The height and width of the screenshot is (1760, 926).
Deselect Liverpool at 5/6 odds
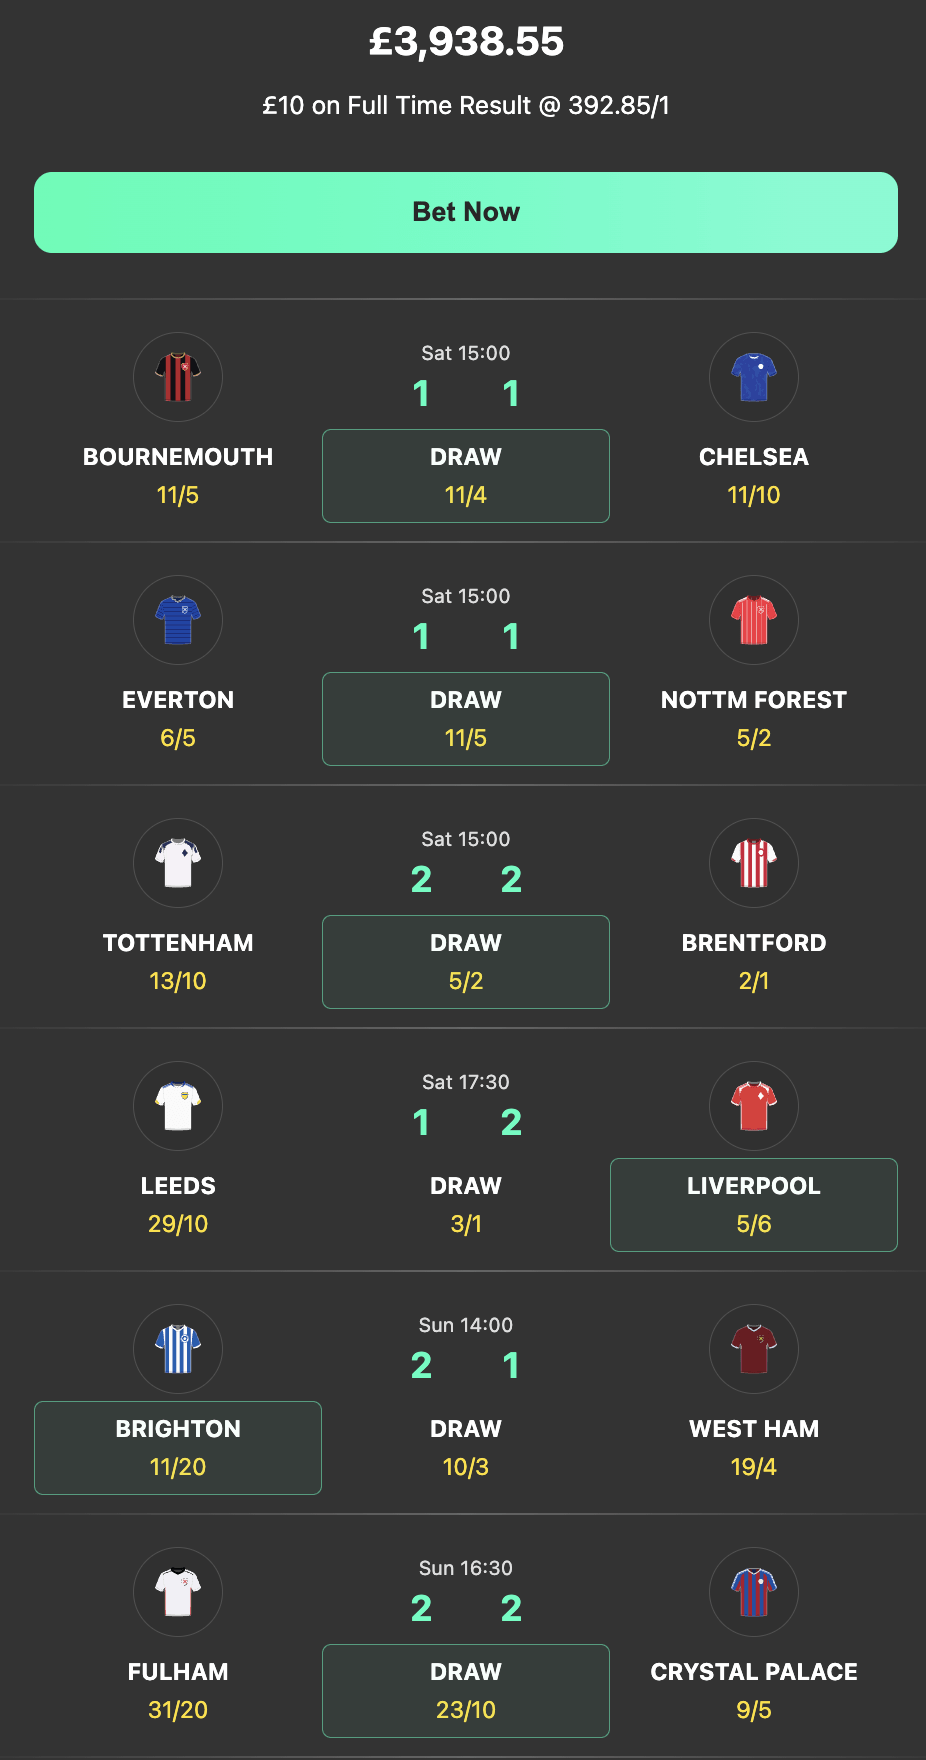(x=753, y=1205)
